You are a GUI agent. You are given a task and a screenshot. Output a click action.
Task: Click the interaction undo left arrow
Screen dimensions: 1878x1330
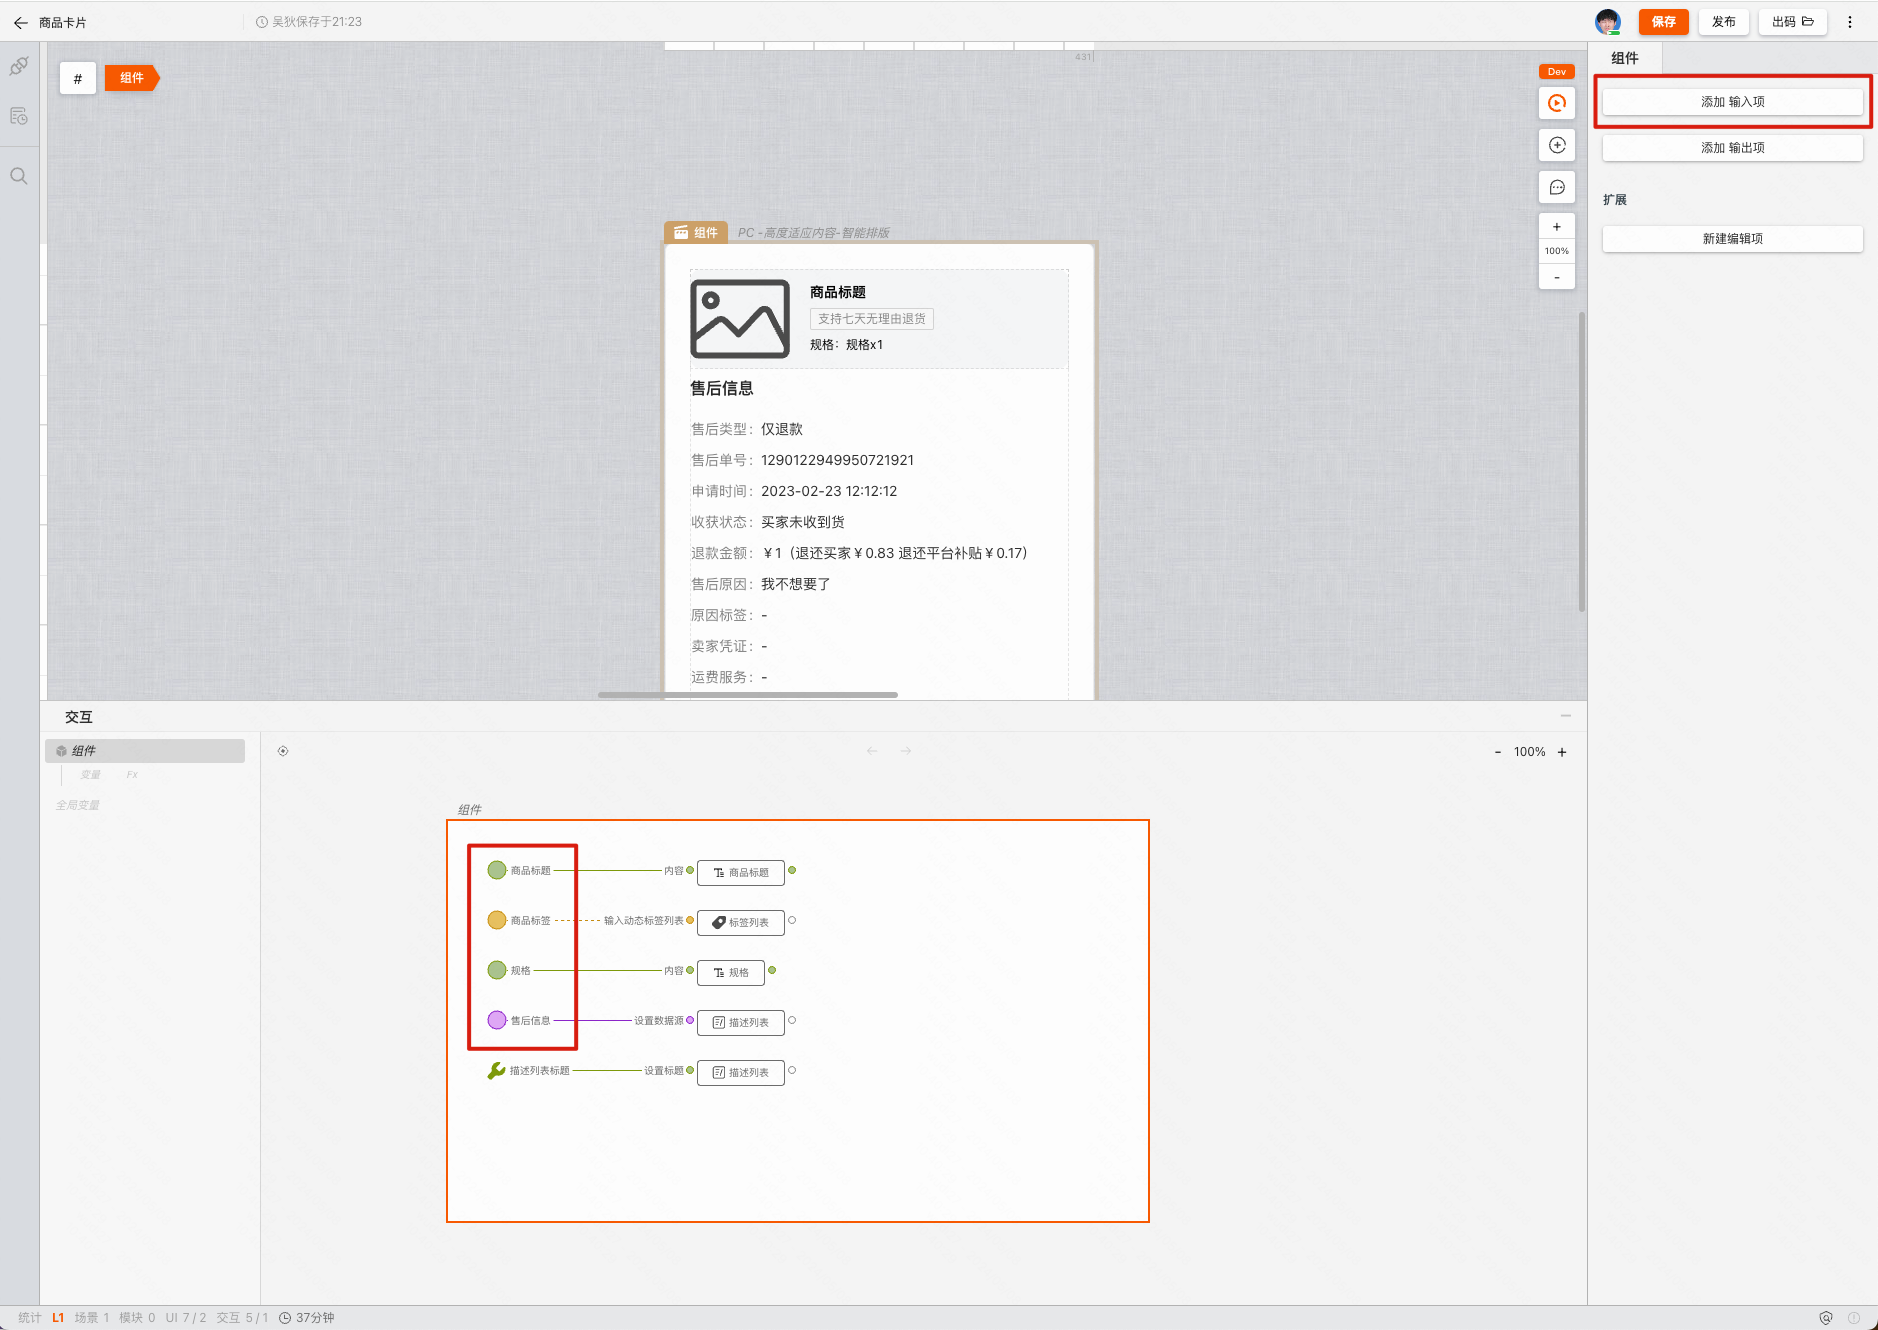coord(872,751)
